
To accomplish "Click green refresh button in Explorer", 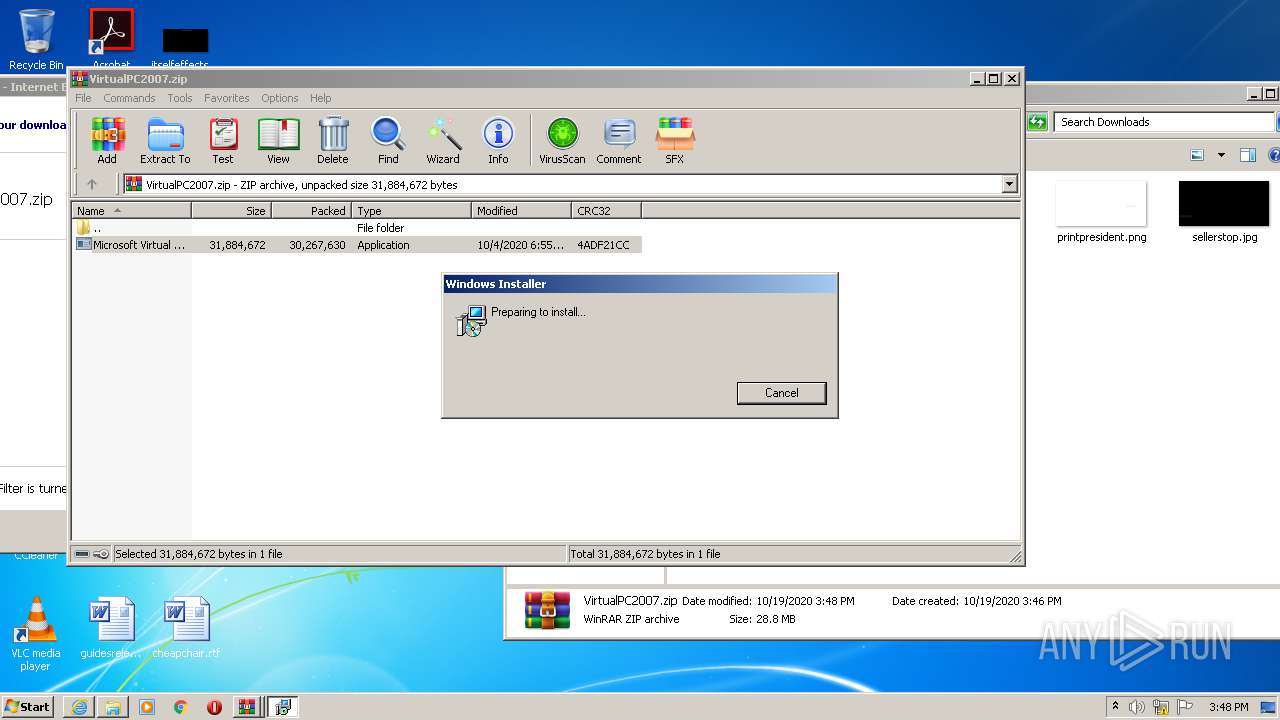I will (x=1037, y=122).
